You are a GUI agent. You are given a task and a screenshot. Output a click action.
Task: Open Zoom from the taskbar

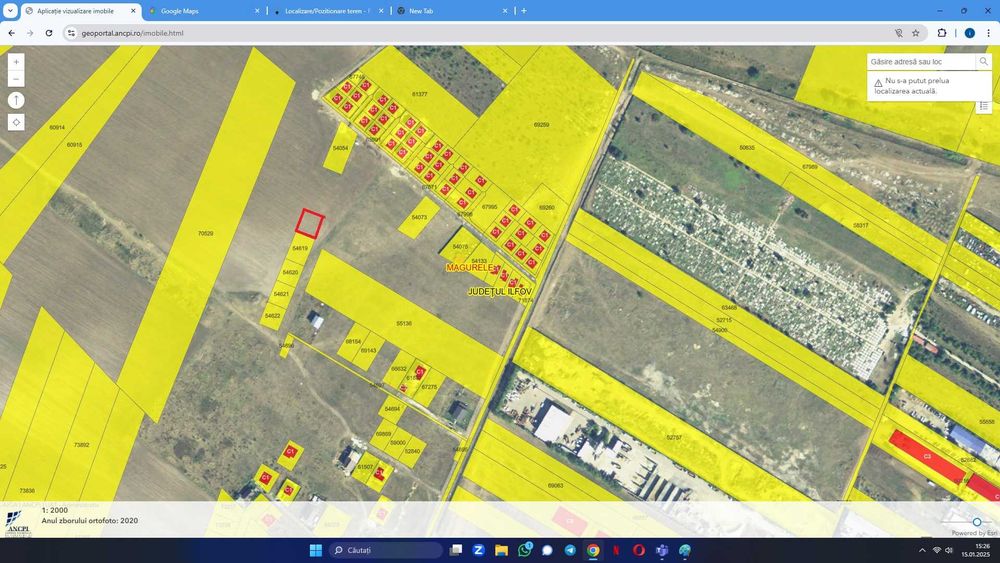click(478, 550)
